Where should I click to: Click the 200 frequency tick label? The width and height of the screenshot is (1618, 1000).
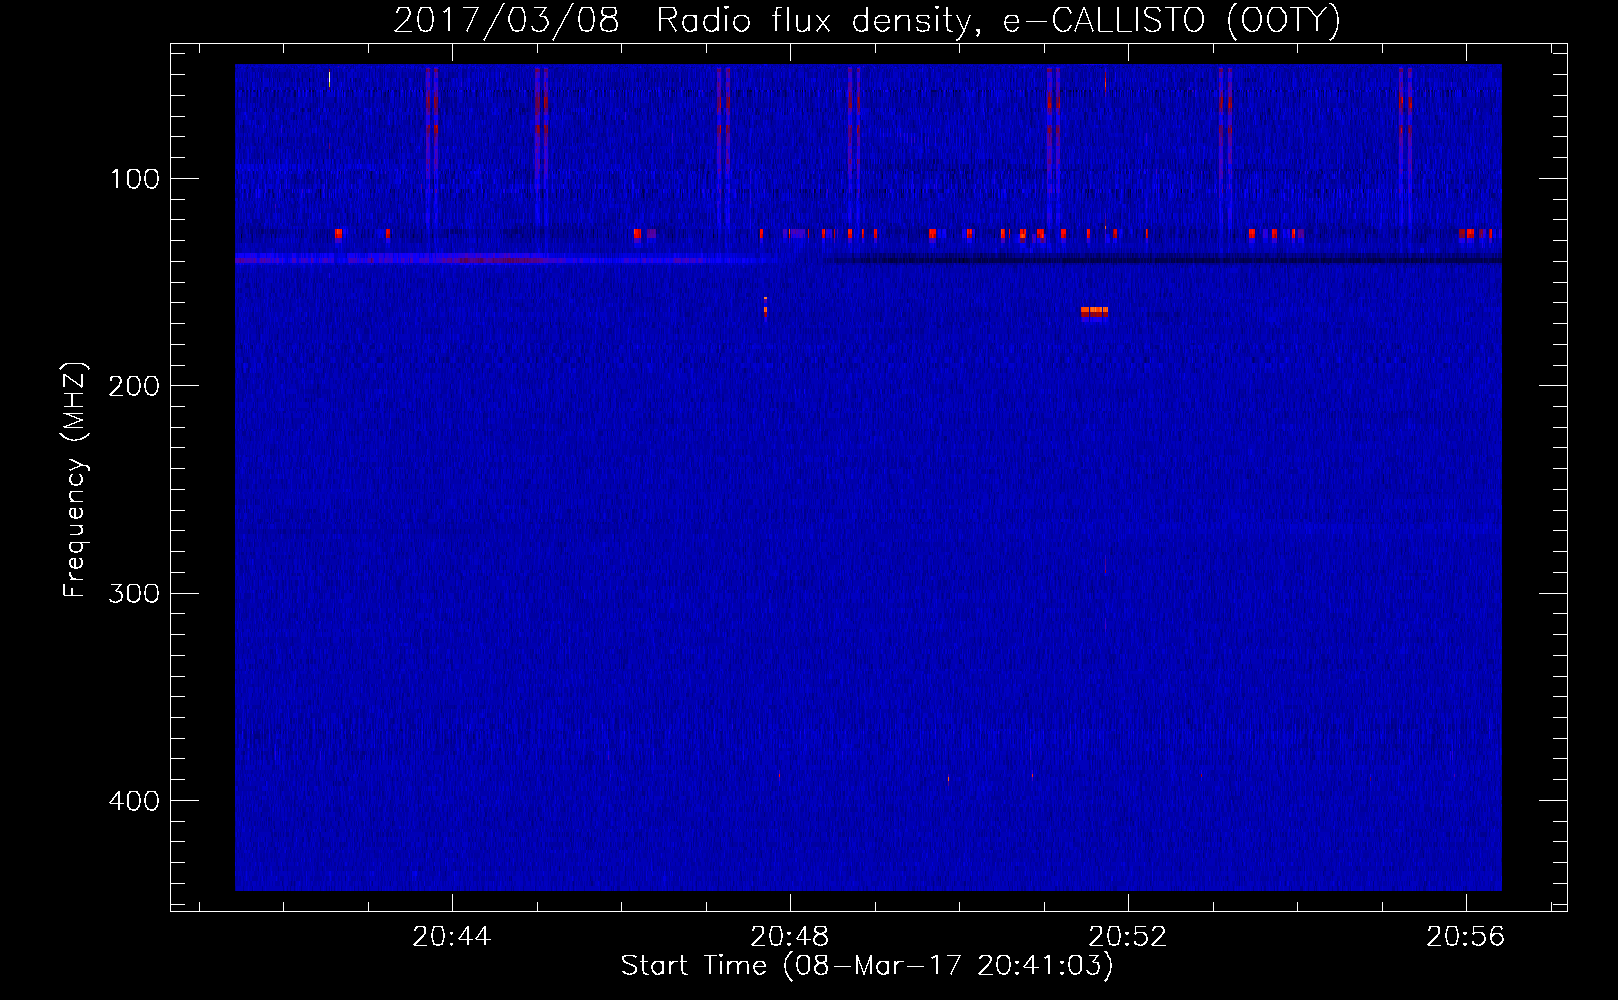(134, 386)
